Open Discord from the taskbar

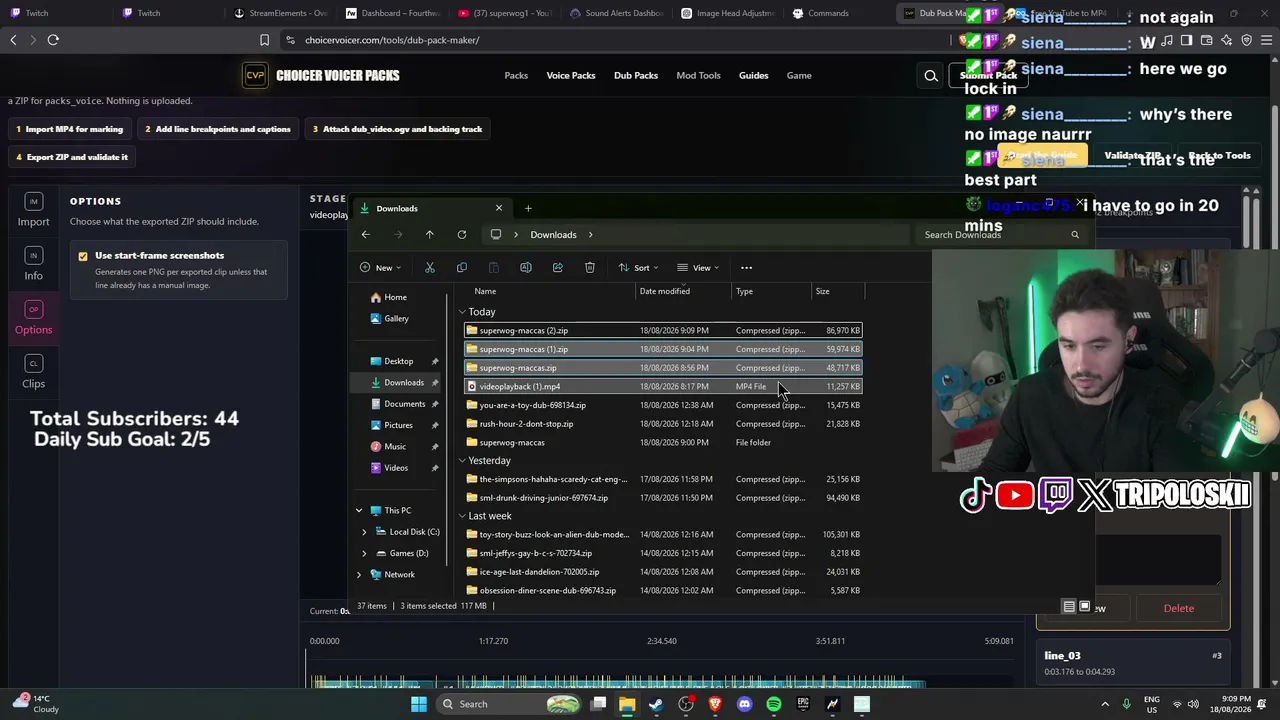744,704
